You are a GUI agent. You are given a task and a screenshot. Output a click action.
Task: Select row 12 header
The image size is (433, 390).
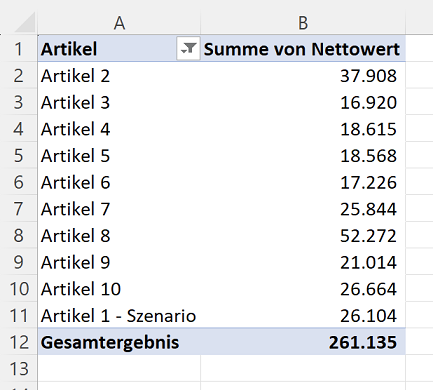point(19,342)
